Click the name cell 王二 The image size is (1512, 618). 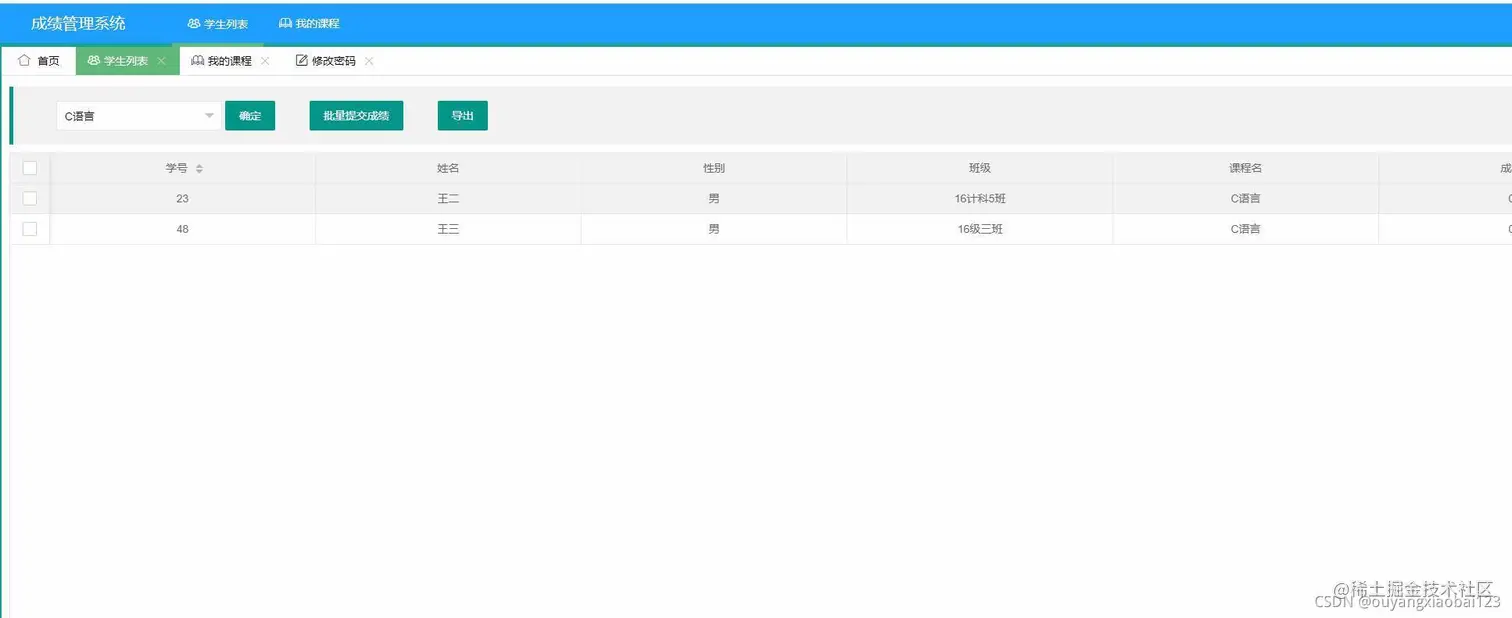click(448, 199)
